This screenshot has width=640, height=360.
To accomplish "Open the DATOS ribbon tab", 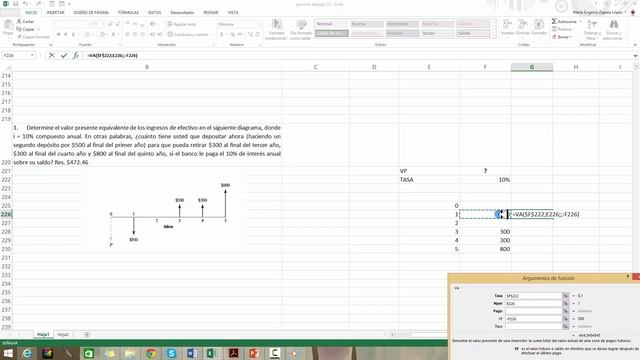I will 154,12.
